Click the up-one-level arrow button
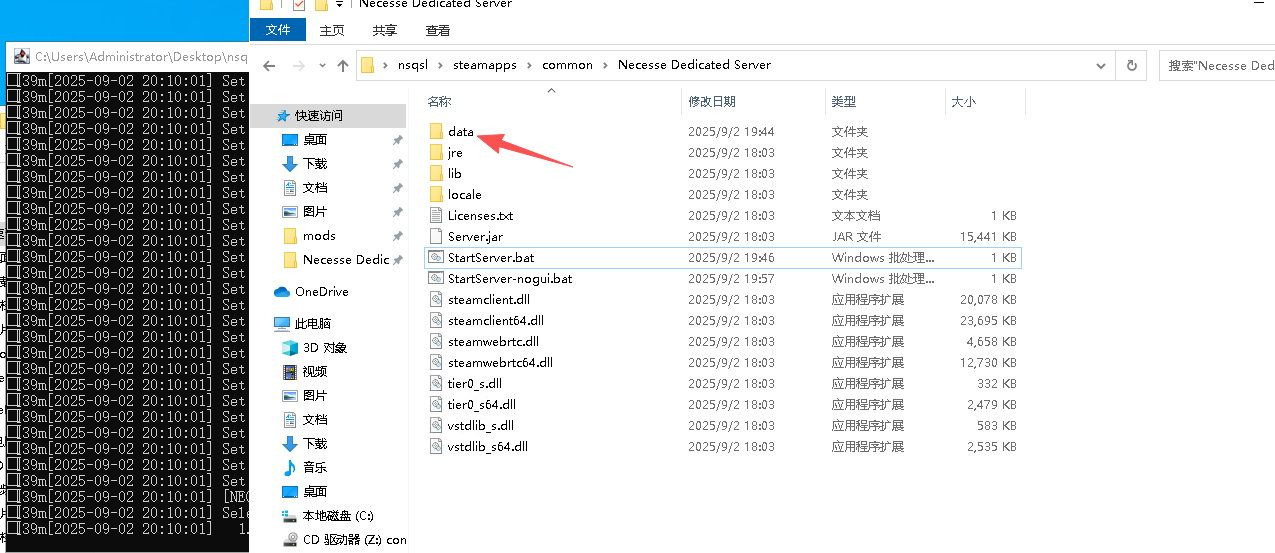This screenshot has width=1275, height=553. (343, 66)
